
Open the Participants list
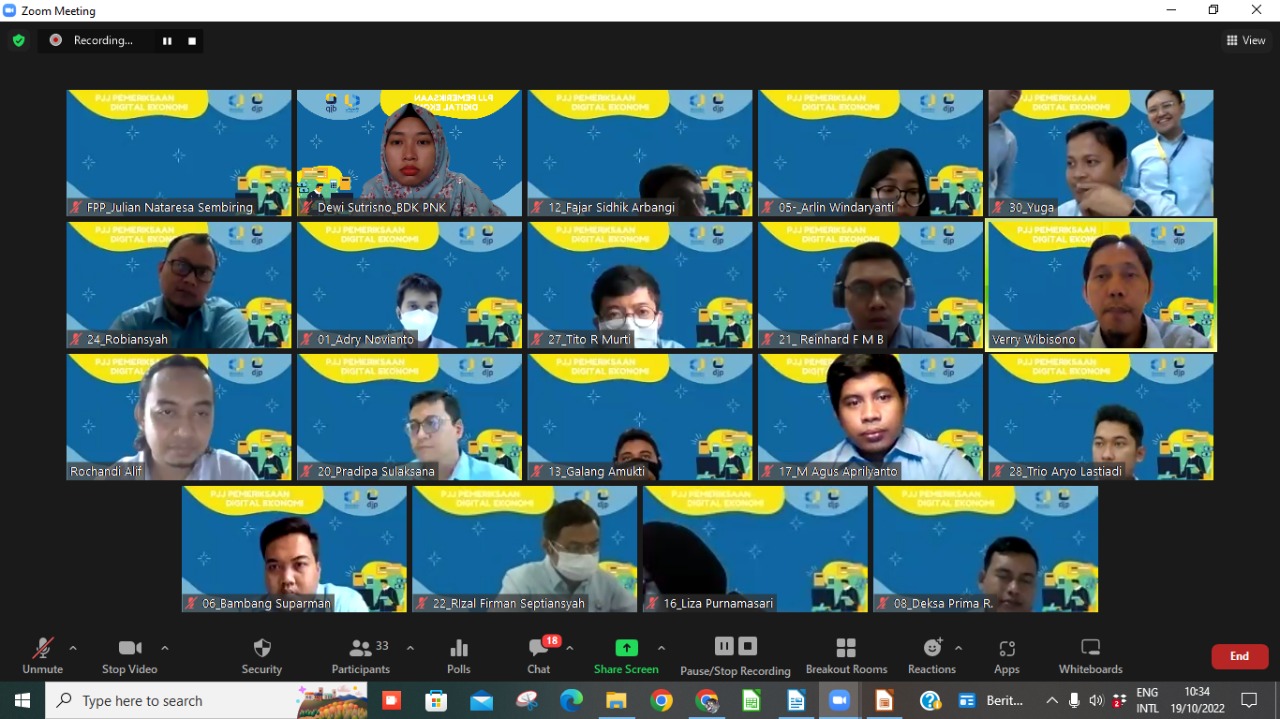[x=361, y=655]
